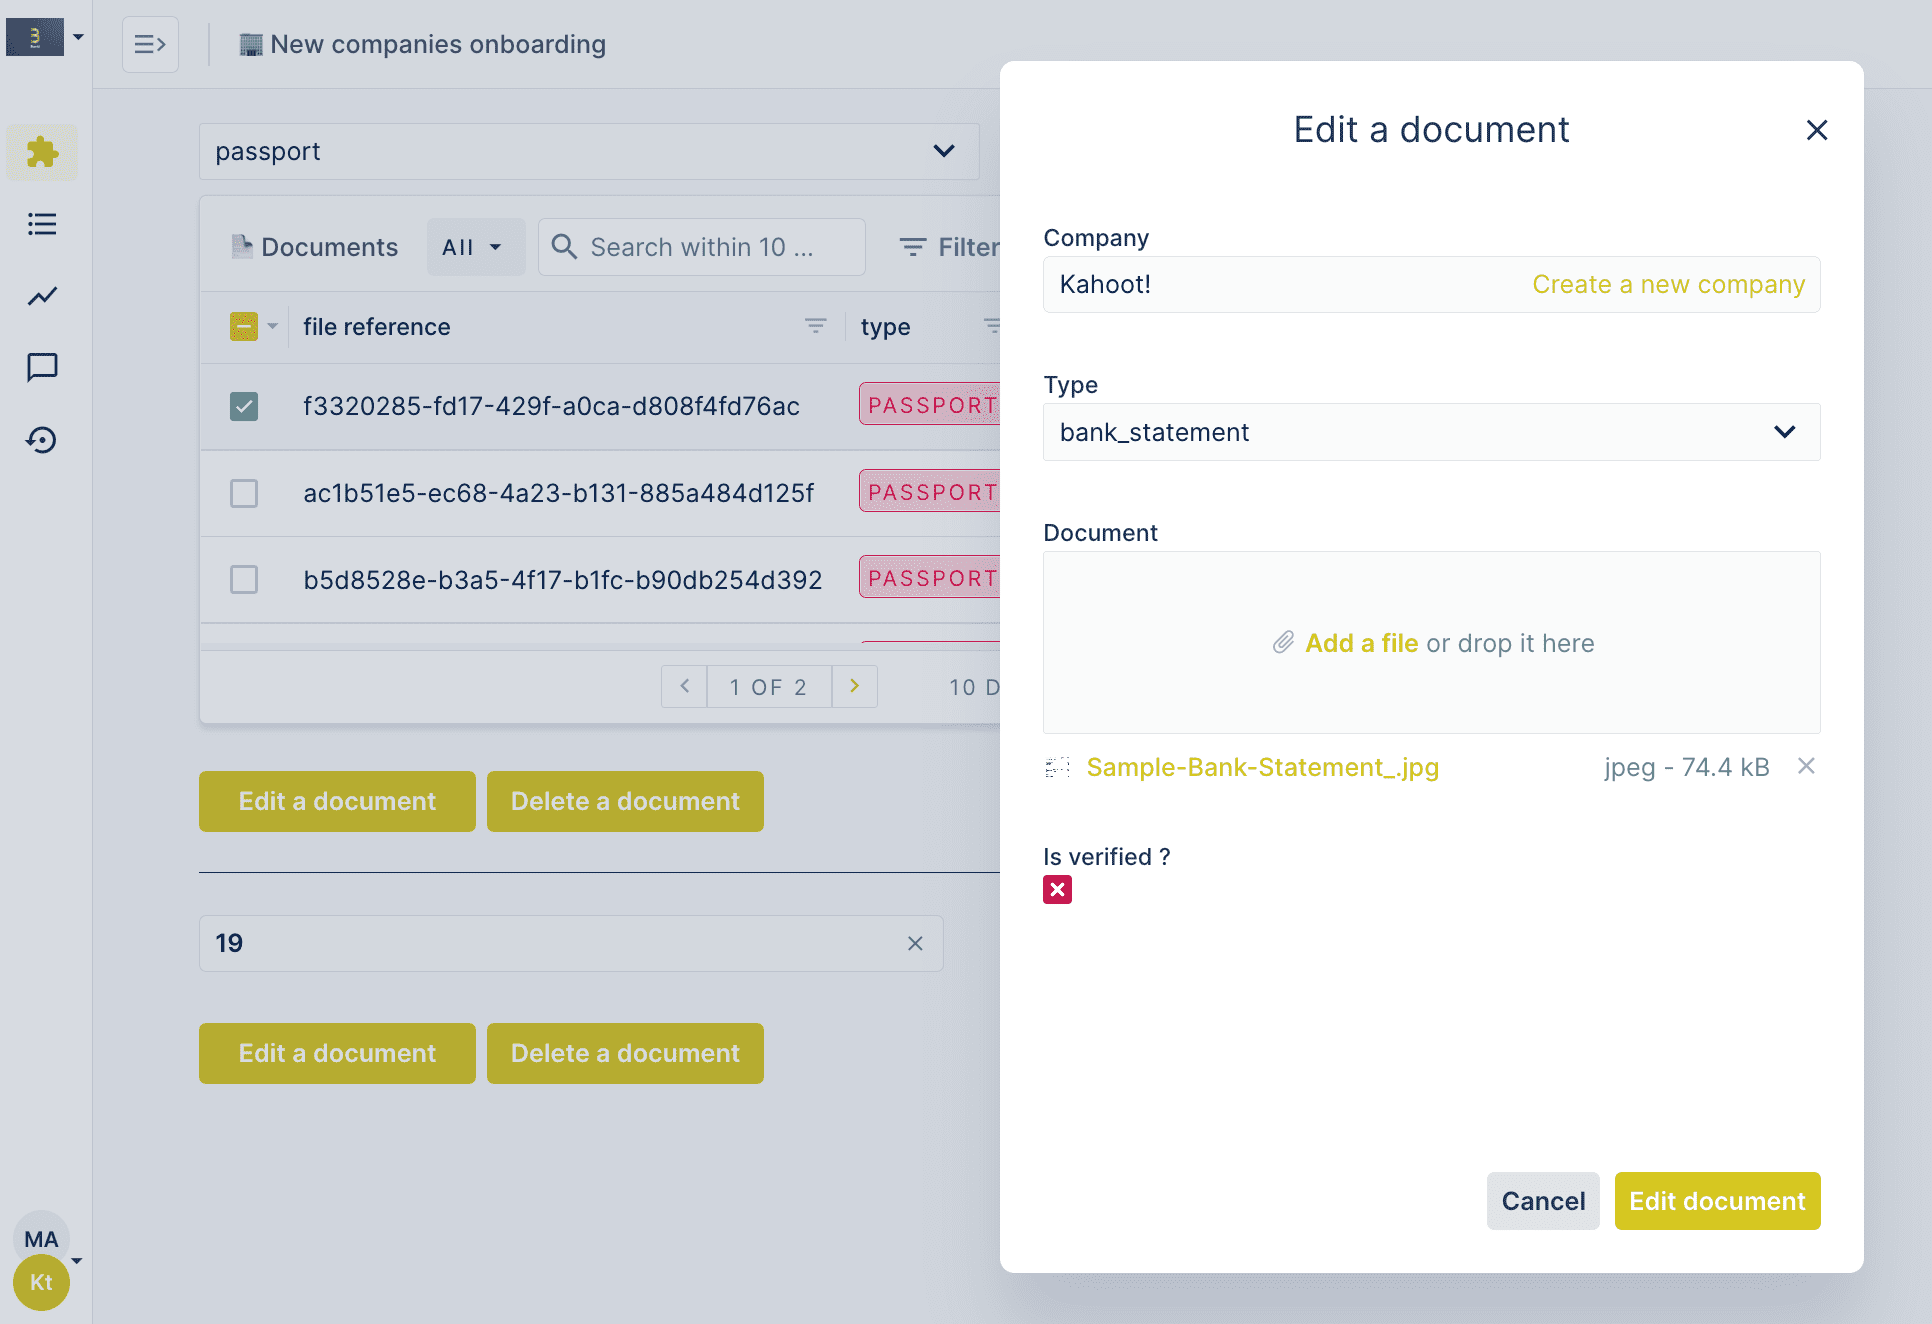This screenshot has height=1324, width=1932.
Task: Click ac1b51e5-ec68-4a23-b131-885a484d125f reference
Action: 558,493
